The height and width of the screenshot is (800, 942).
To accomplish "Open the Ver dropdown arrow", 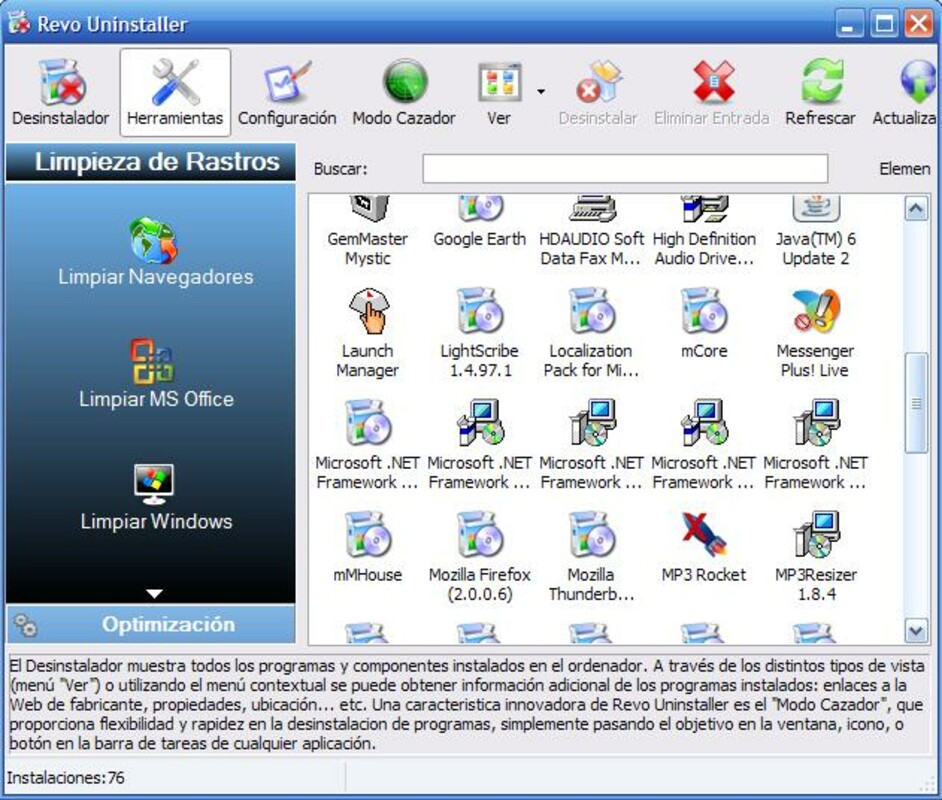I will [541, 91].
